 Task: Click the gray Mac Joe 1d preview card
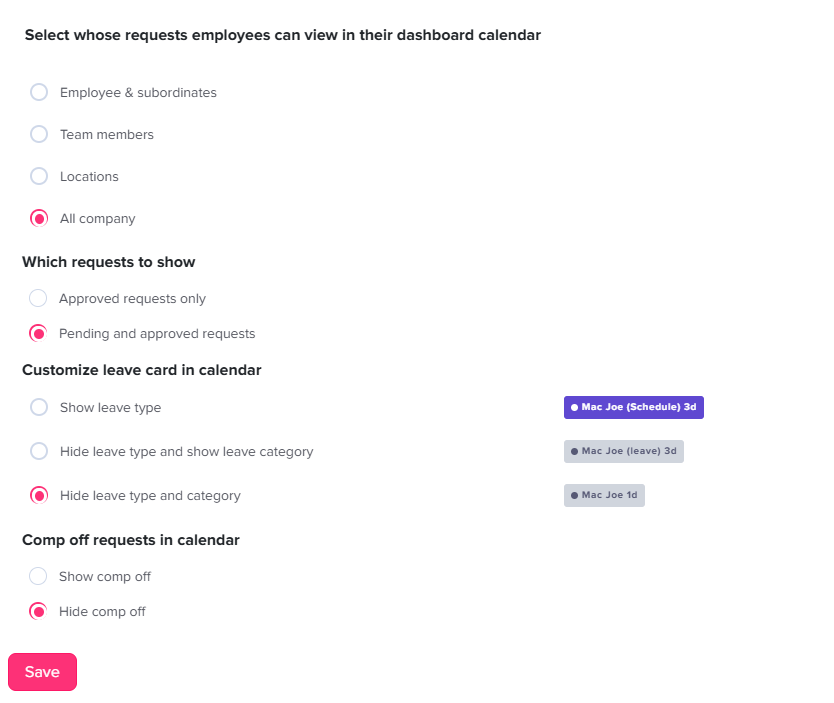(604, 495)
